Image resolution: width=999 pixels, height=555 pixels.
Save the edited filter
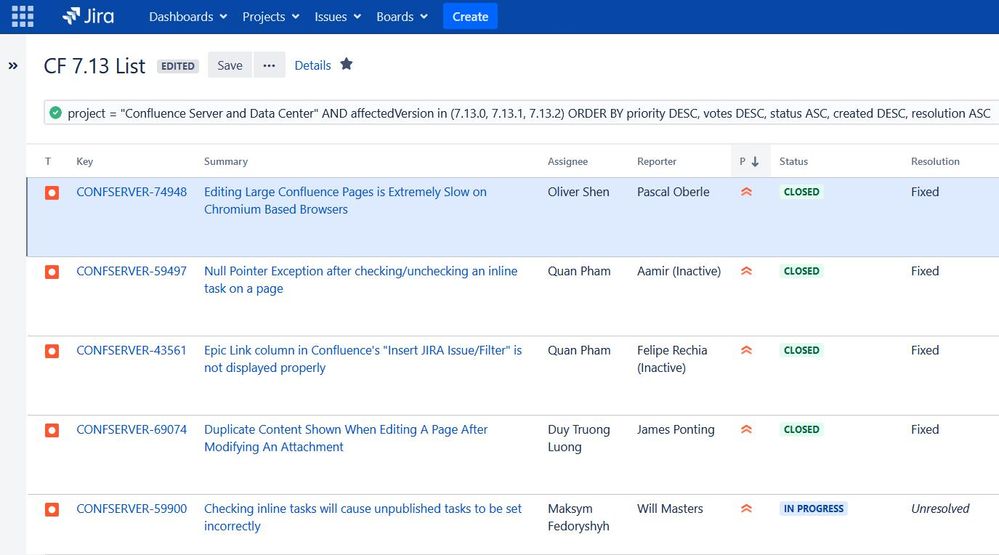(229, 65)
